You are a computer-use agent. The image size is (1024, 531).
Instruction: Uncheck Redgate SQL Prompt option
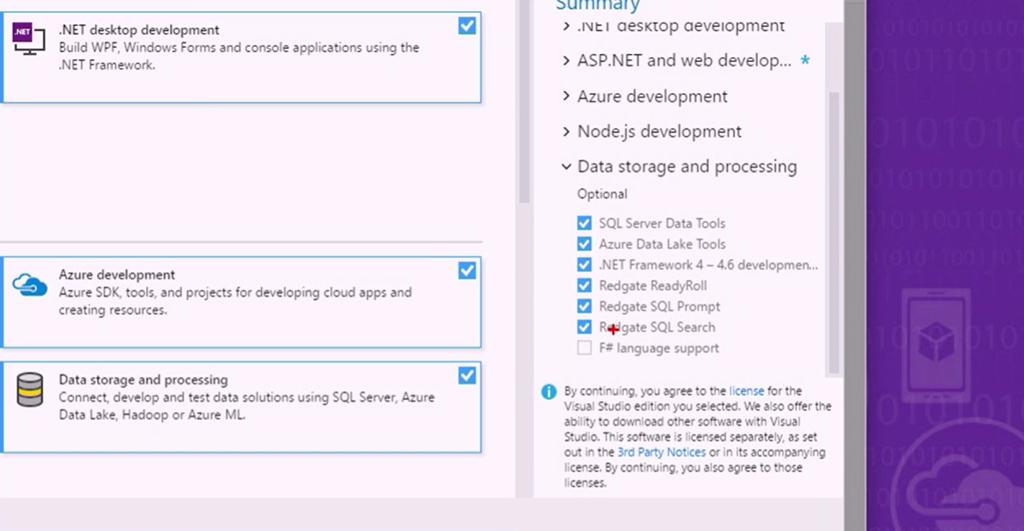point(584,306)
